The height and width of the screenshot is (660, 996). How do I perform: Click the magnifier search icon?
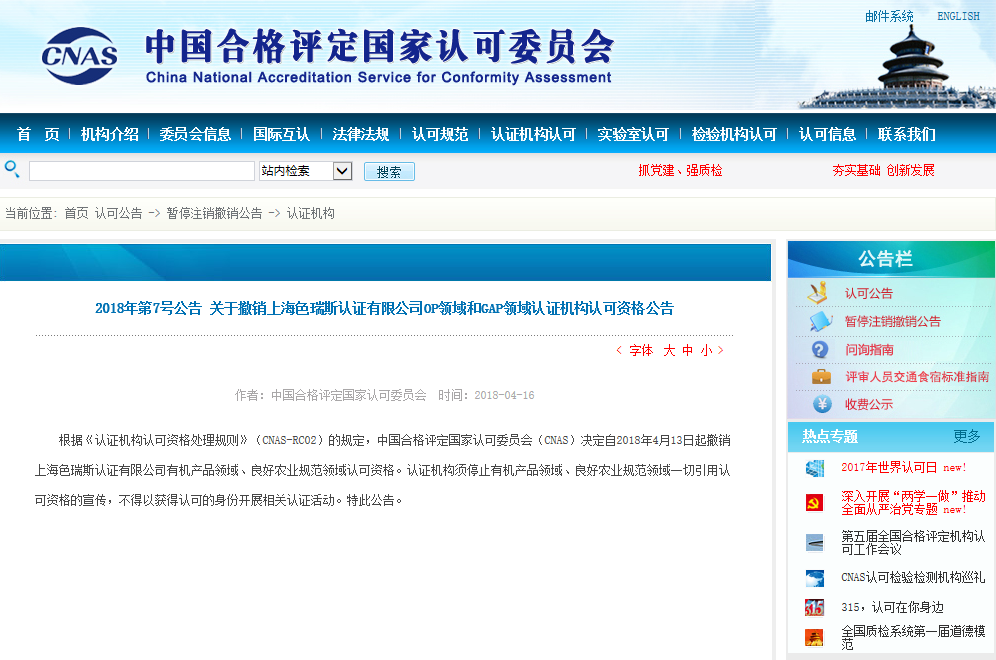point(12,170)
